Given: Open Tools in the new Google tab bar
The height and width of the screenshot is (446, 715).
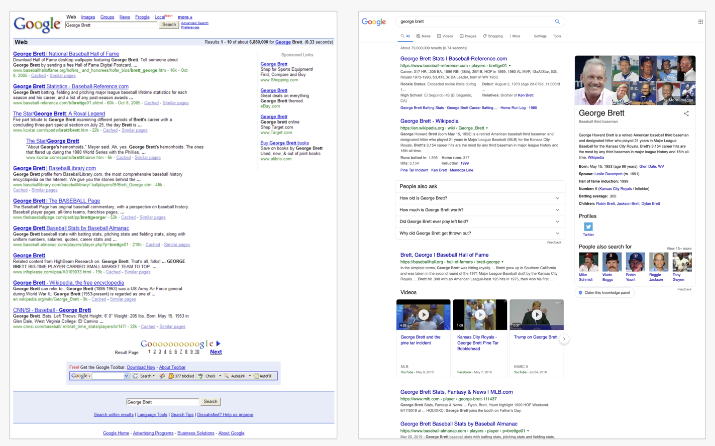Looking at the screenshot, I should pos(557,36).
